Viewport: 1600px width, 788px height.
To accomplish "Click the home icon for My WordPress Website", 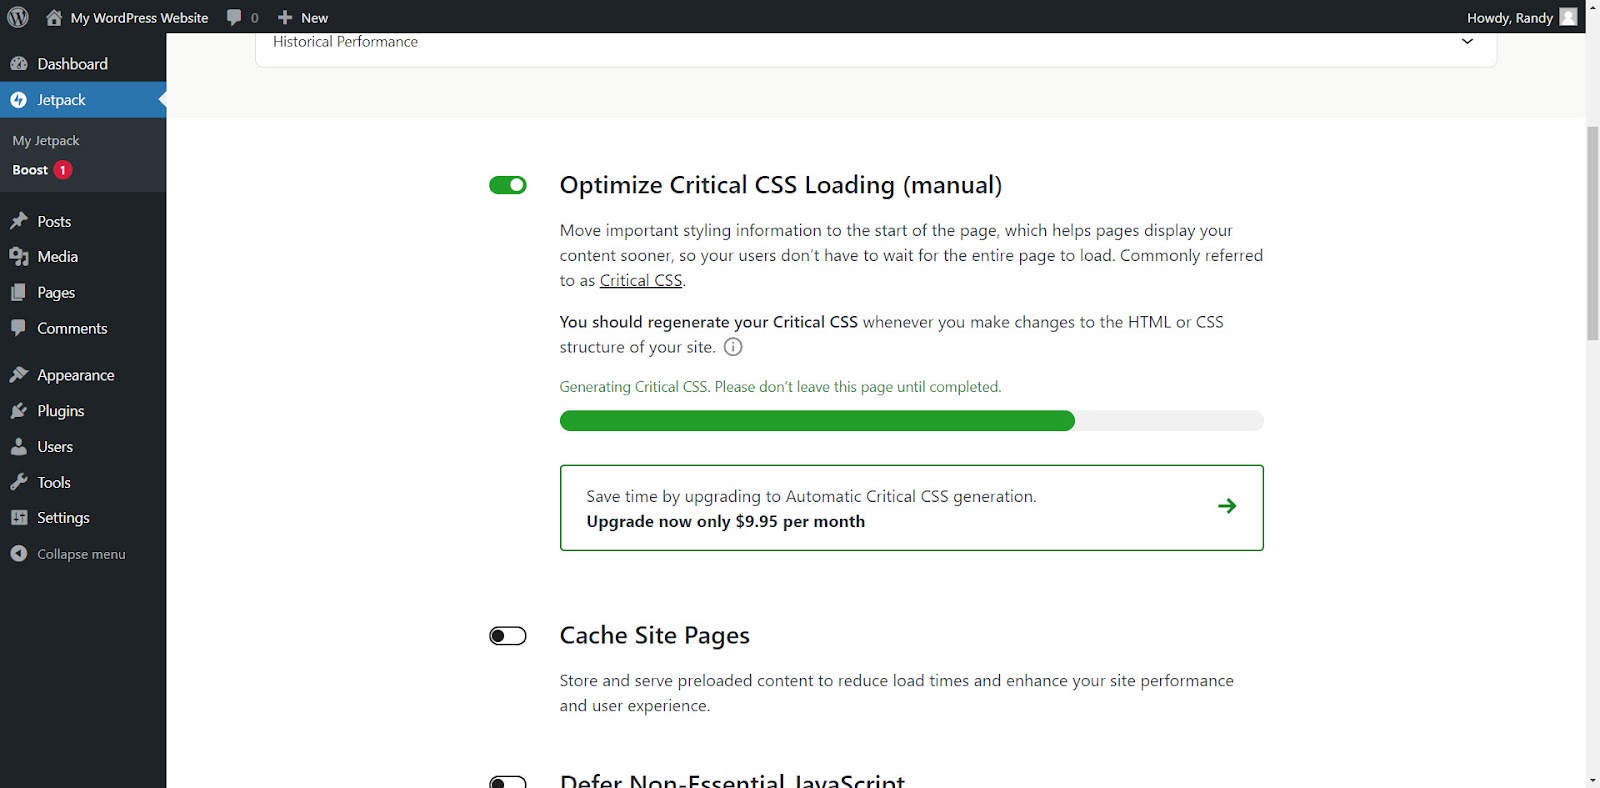I will pyautogui.click(x=54, y=17).
